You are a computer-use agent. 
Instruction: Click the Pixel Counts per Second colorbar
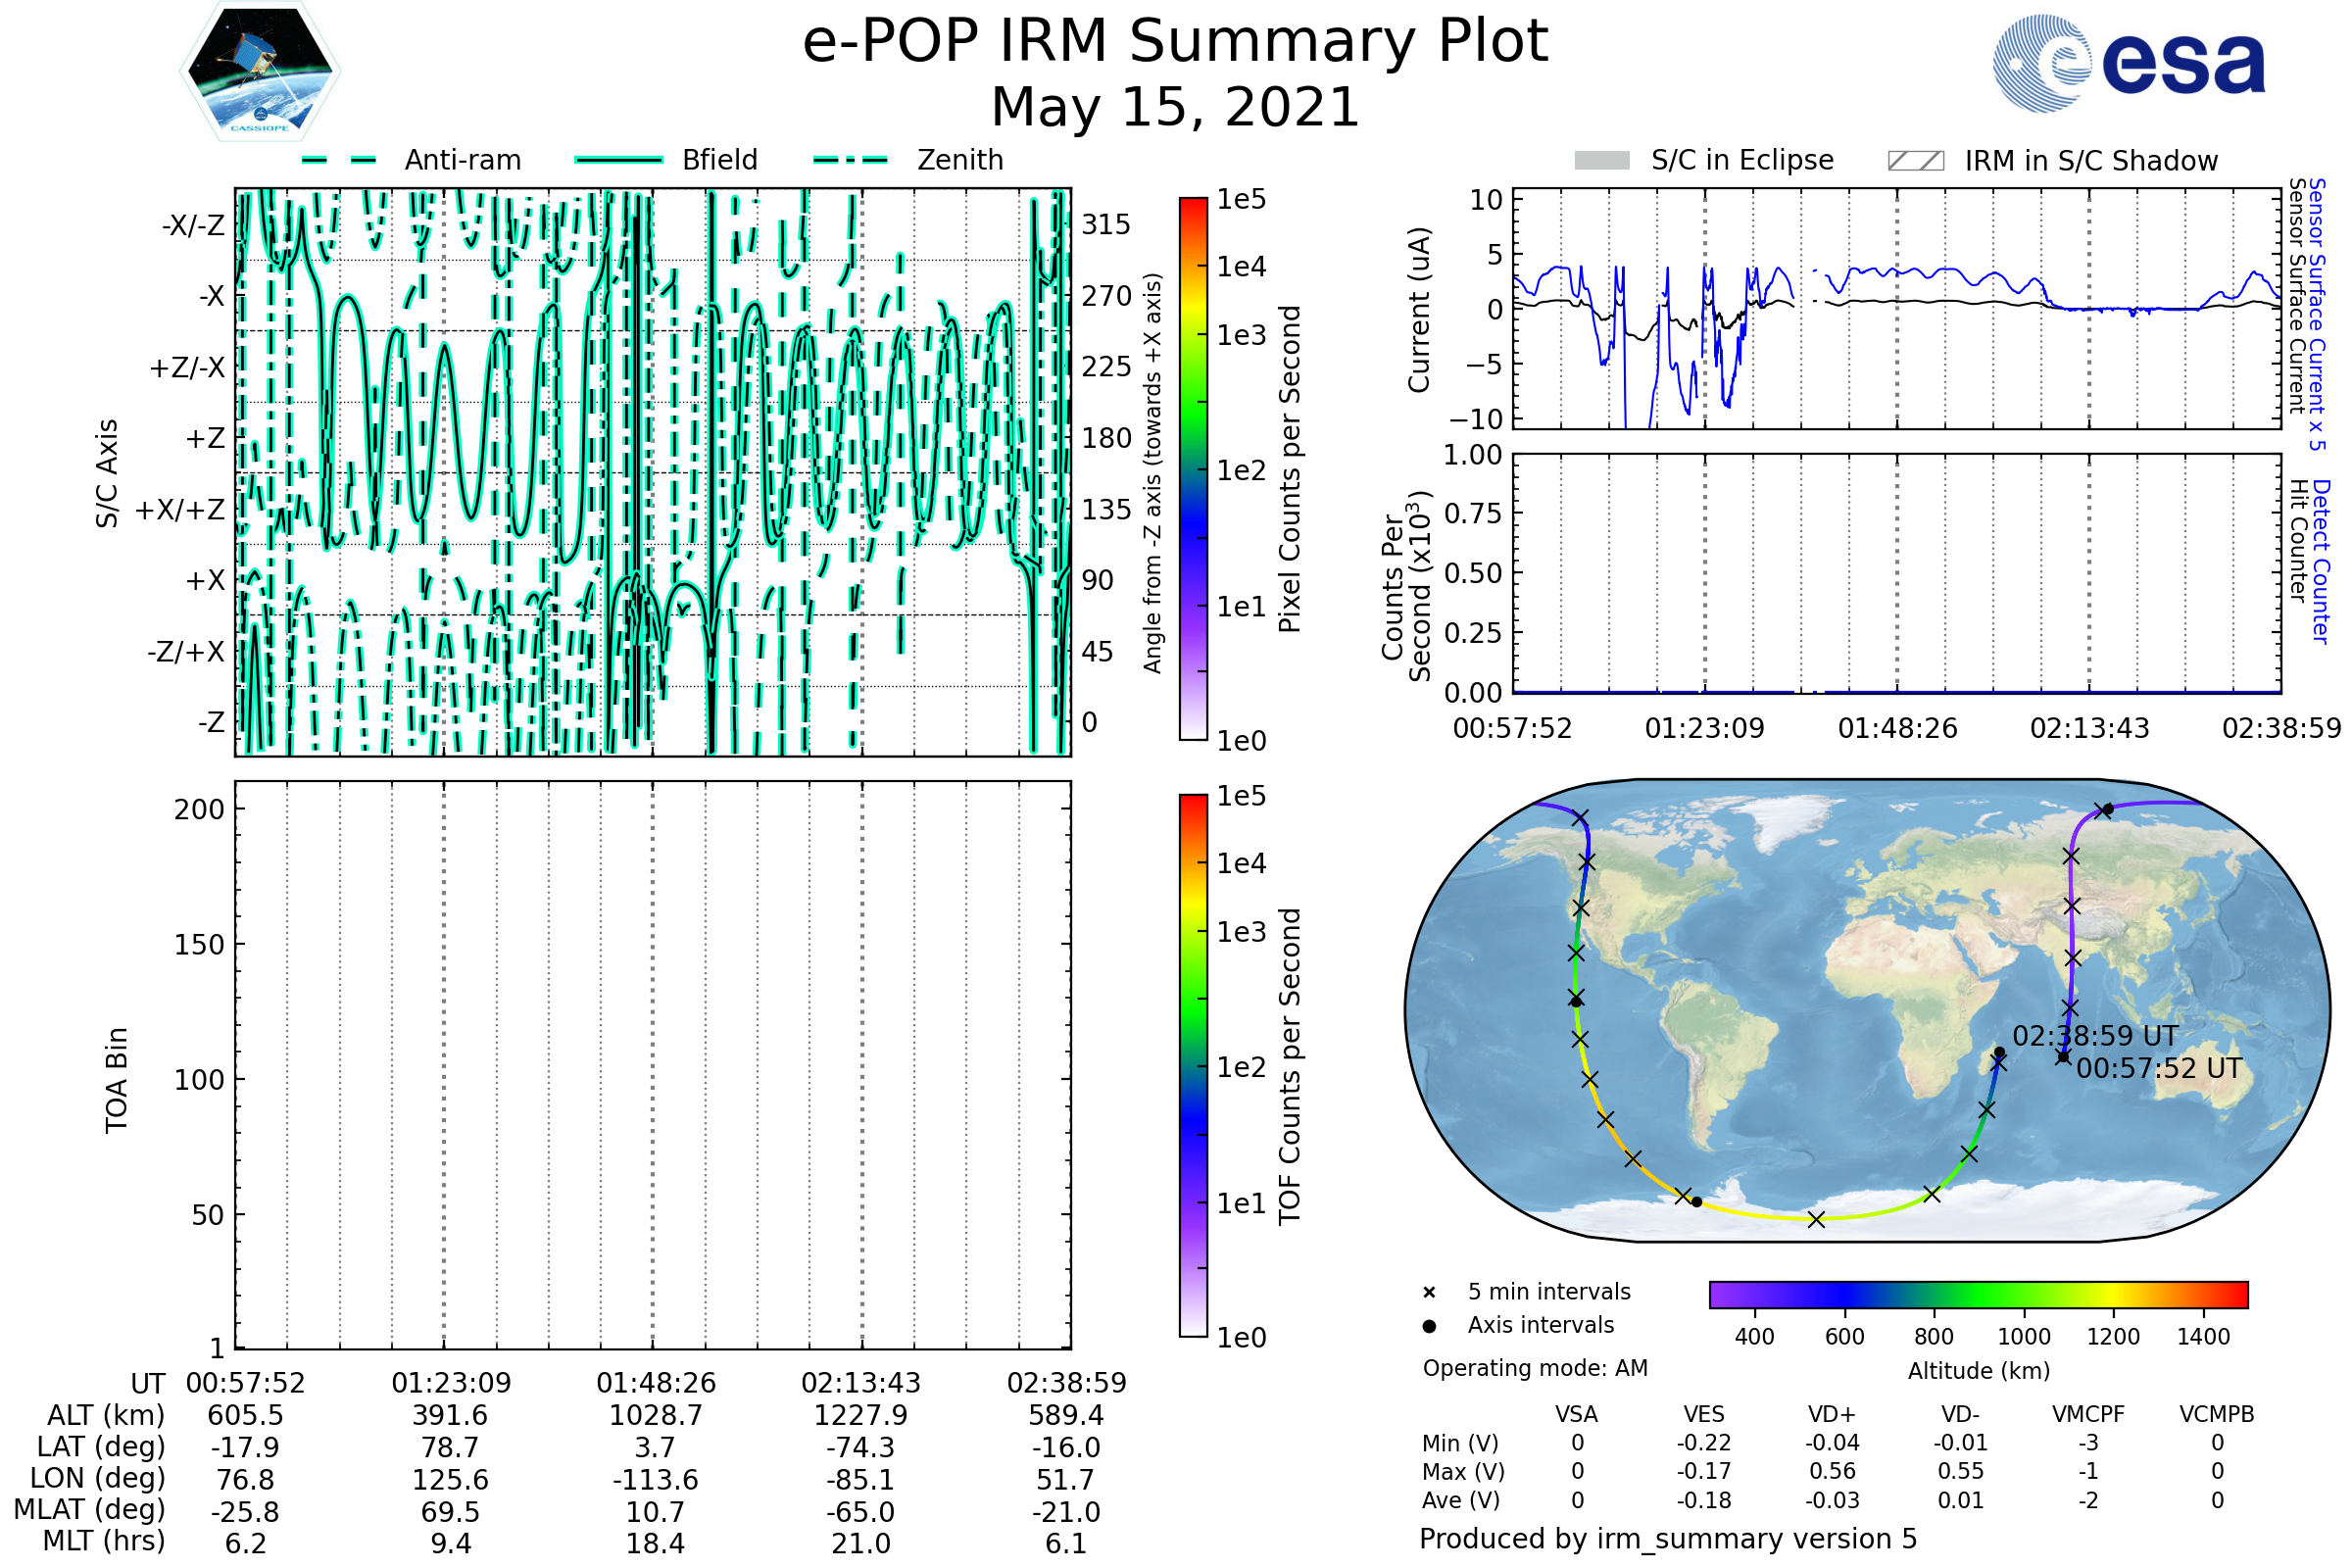1193,468
